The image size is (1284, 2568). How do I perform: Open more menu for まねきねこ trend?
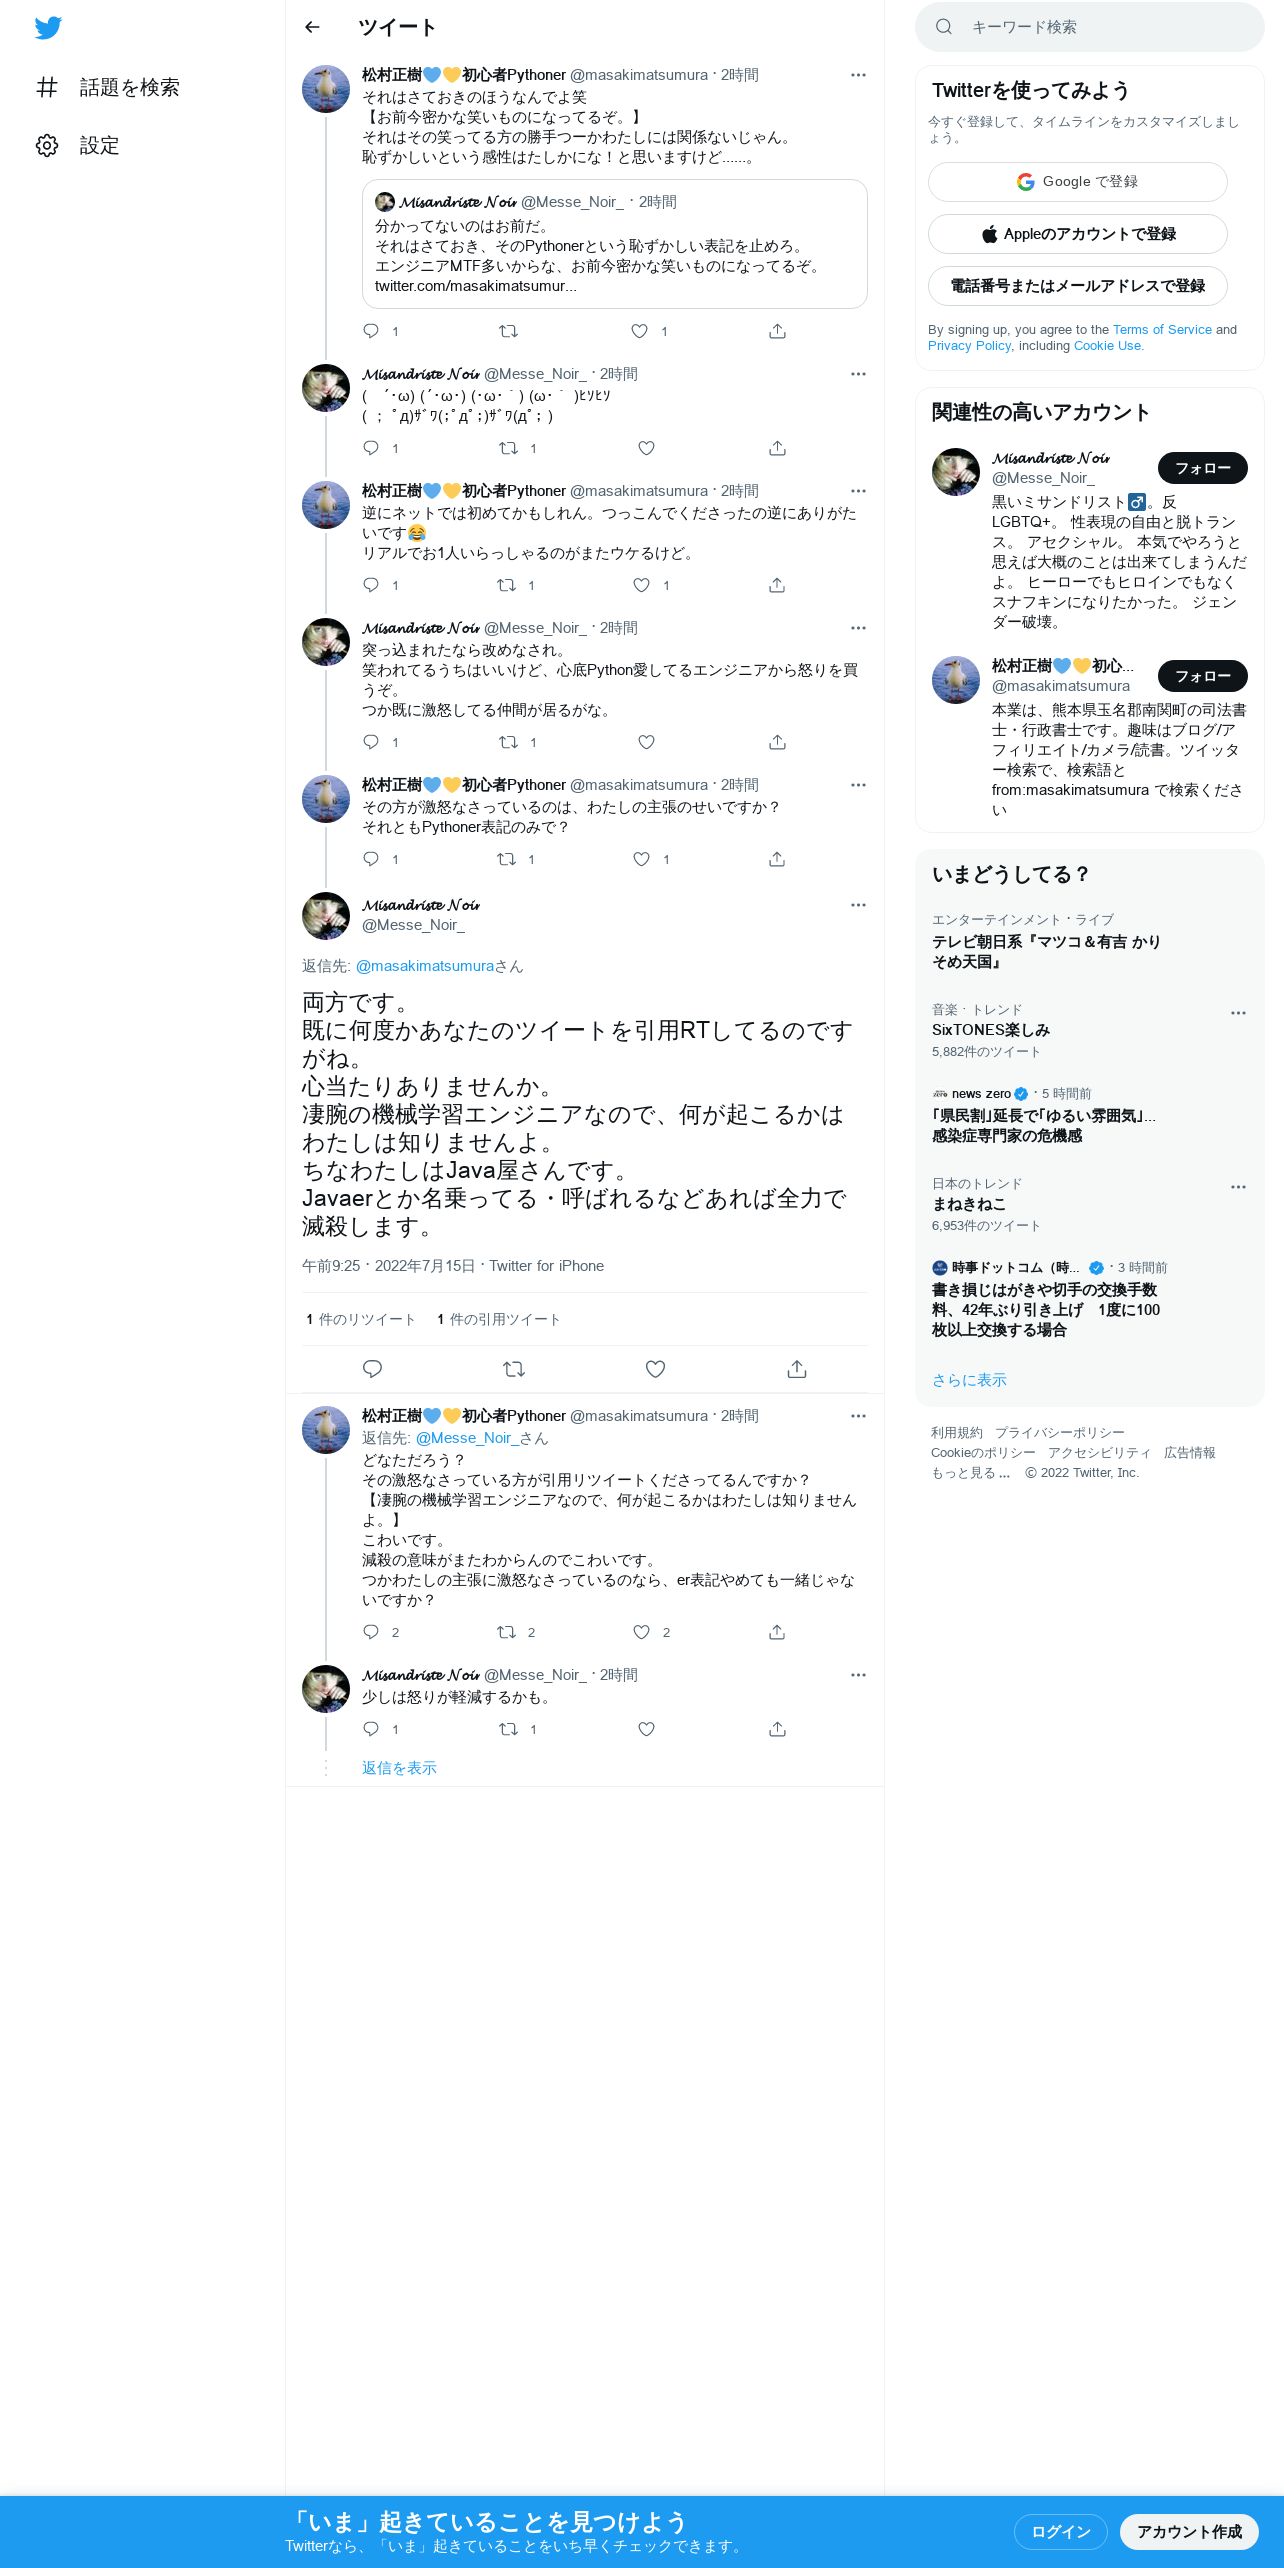tap(1238, 1187)
